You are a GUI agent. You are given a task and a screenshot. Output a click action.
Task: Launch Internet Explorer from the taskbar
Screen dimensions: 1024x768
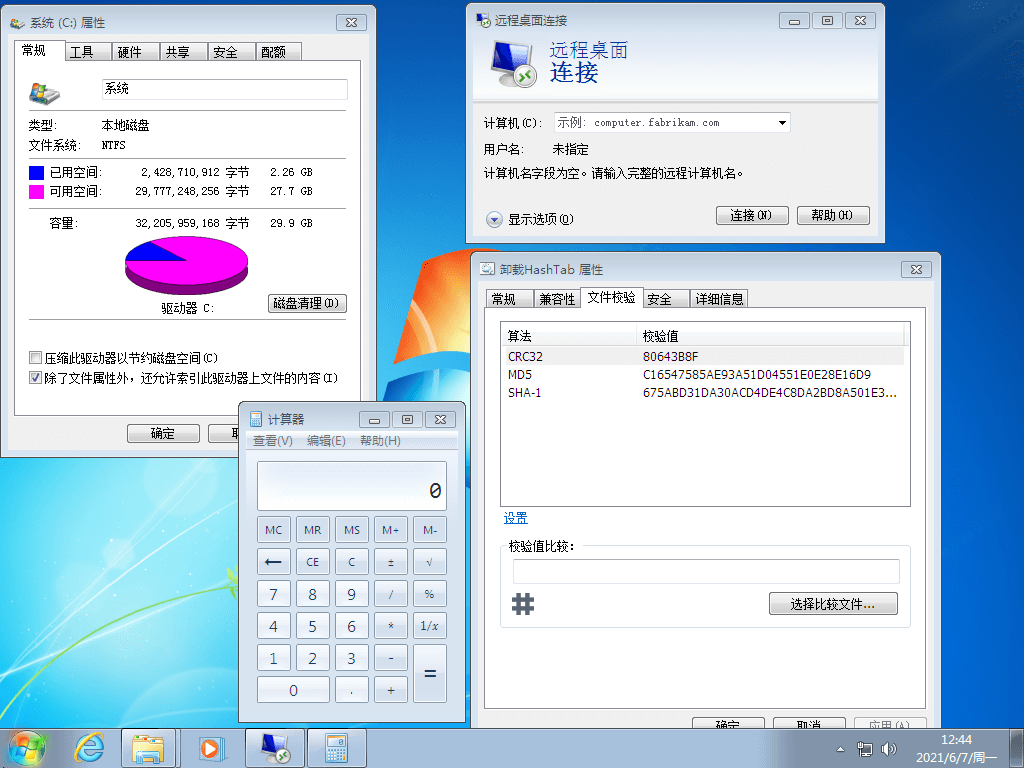[x=89, y=747]
